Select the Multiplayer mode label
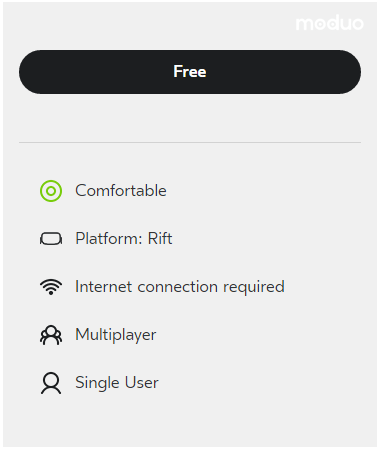 116,335
